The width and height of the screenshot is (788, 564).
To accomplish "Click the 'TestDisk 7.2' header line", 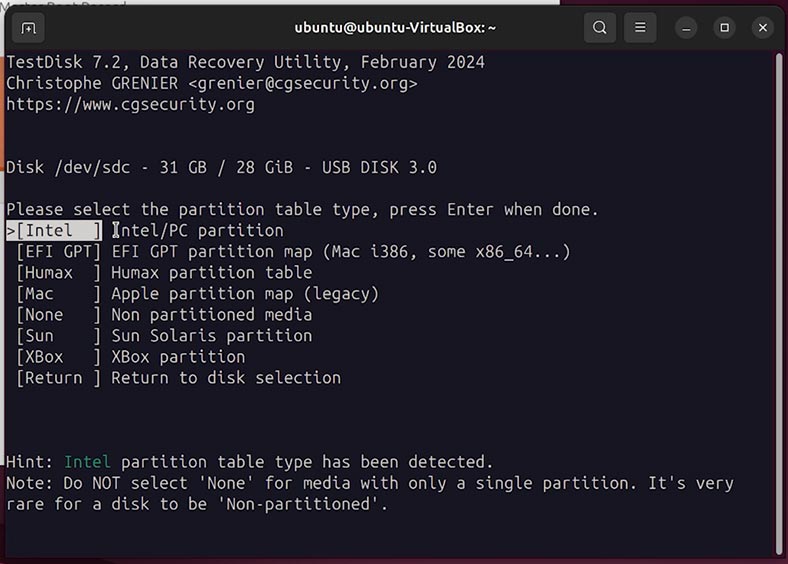I will [x=245, y=62].
